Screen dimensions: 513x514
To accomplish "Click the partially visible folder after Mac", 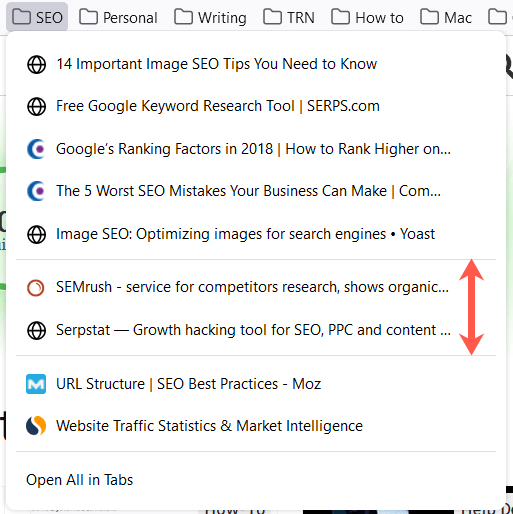I will [x=499, y=17].
